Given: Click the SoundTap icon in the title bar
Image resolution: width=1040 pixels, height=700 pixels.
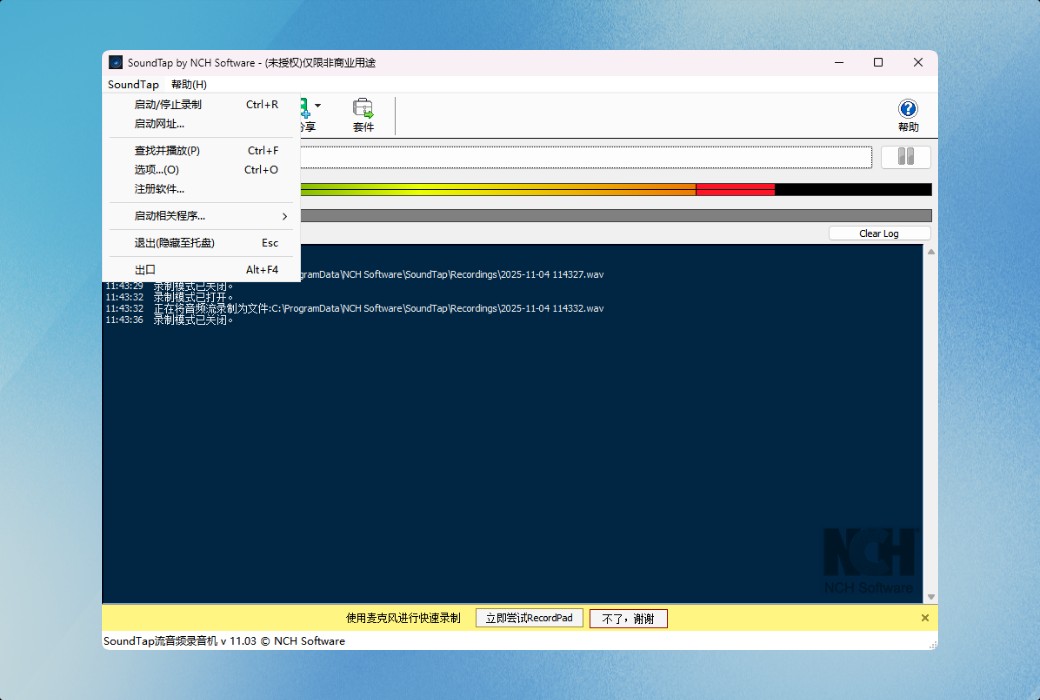Looking at the screenshot, I should 117,62.
